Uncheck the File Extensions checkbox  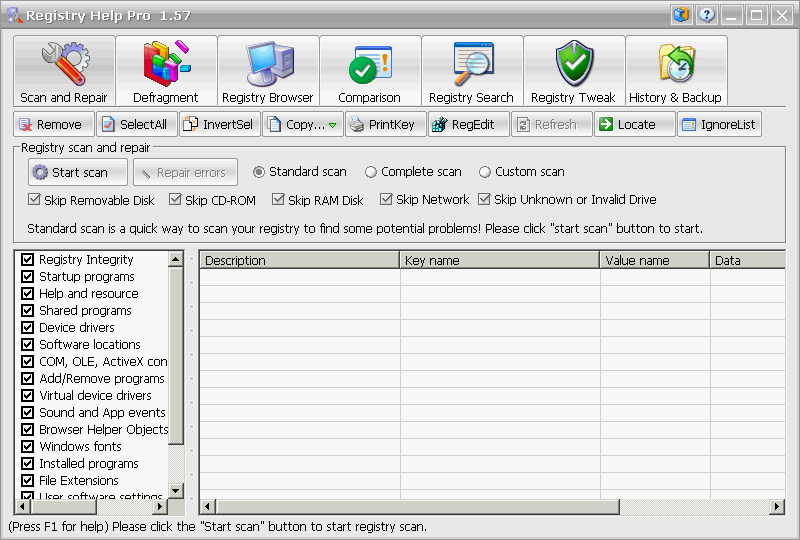[x=28, y=480]
